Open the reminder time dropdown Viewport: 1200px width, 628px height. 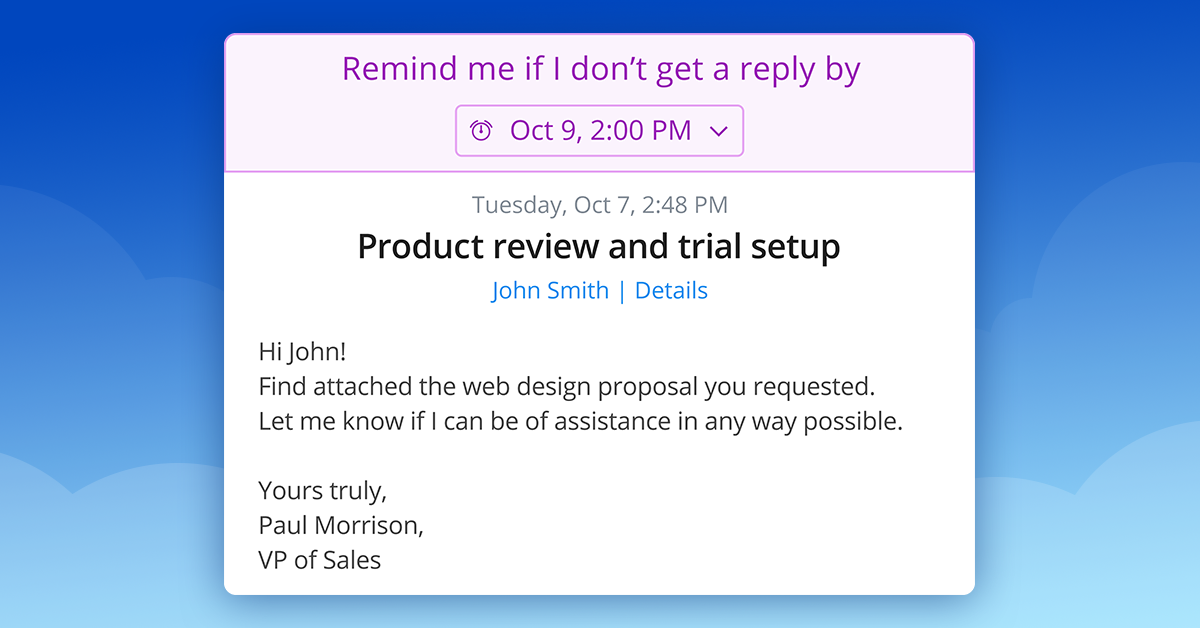click(598, 130)
